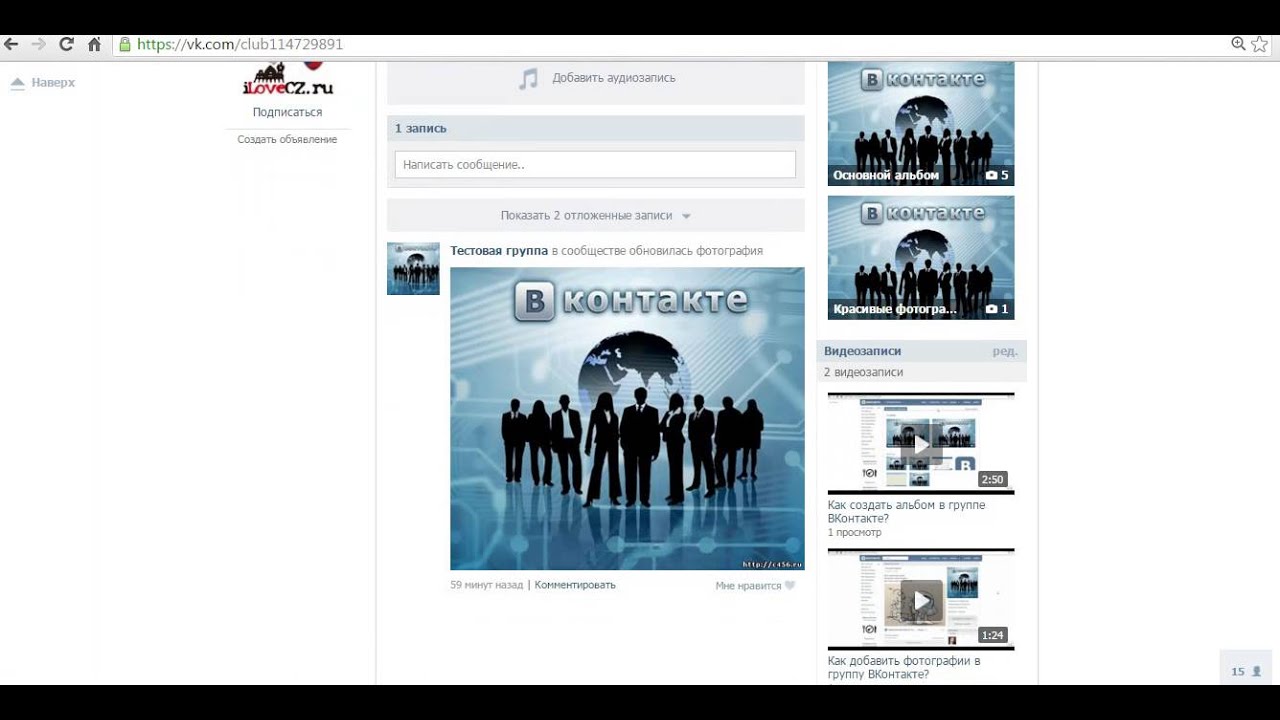This screenshot has height=720, width=1280.
Task: Open the Видеозаписи section header
Action: click(x=862, y=352)
